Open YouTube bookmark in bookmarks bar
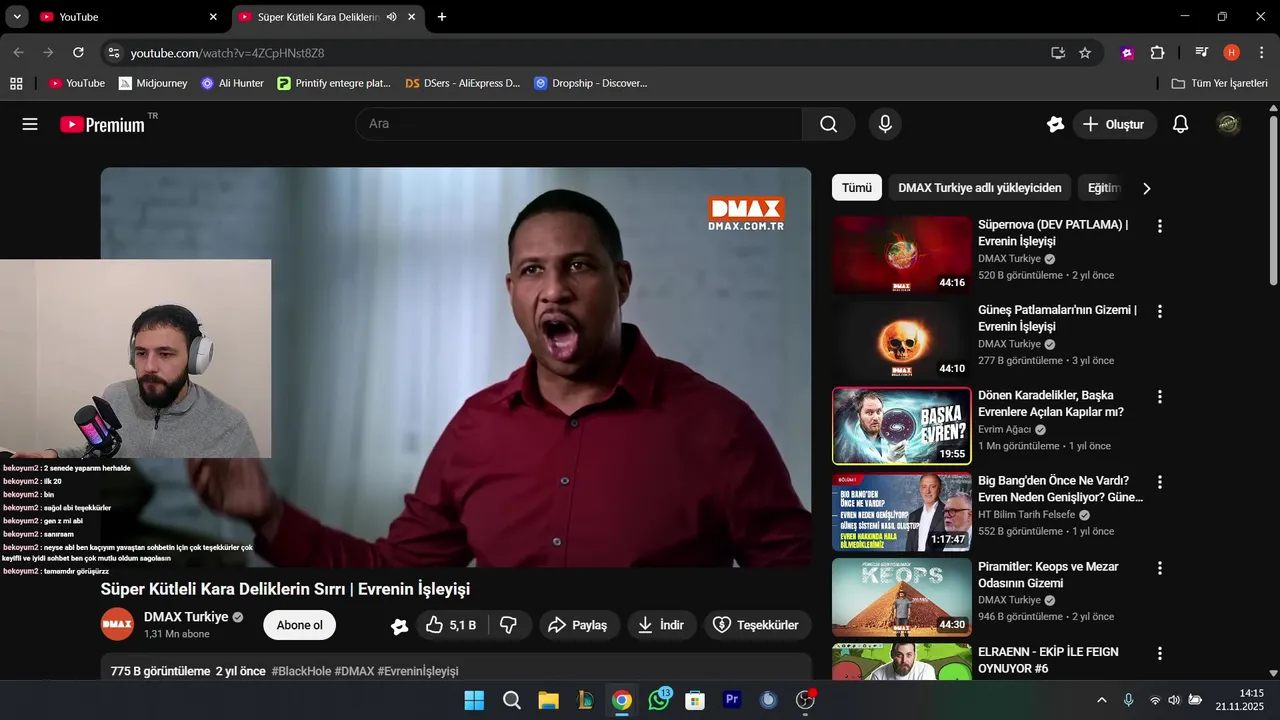The width and height of the screenshot is (1280, 720). click(x=77, y=83)
